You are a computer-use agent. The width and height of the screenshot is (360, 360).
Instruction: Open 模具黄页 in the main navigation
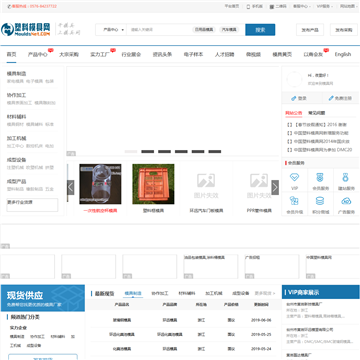click(x=282, y=54)
